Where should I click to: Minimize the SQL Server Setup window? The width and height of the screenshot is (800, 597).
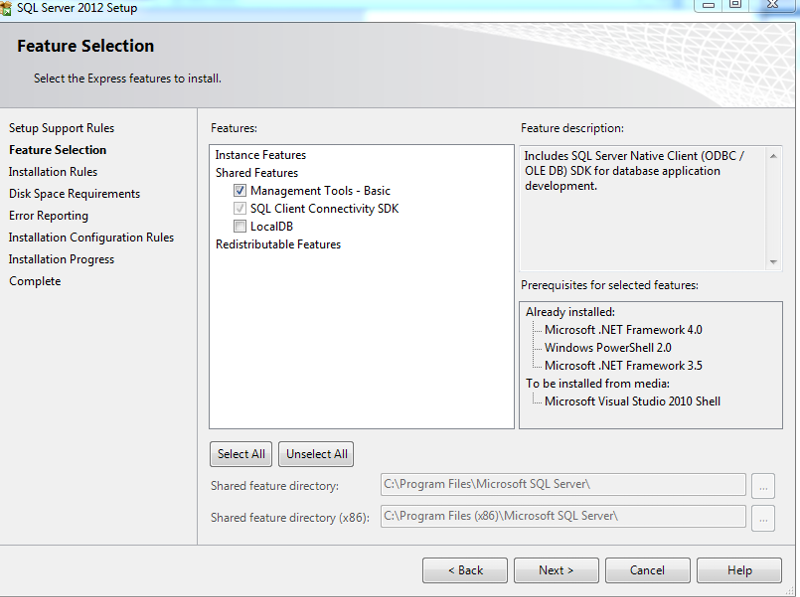(708, 5)
